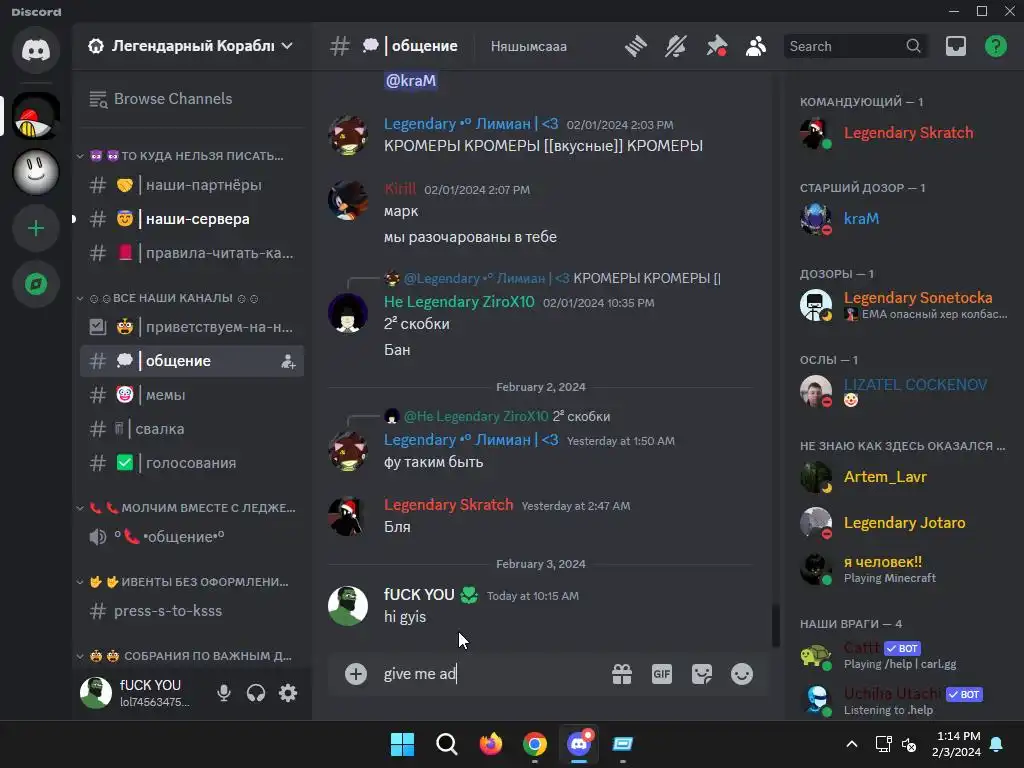Open Threads icon in channel header
1024x768 pixels.
click(635, 46)
